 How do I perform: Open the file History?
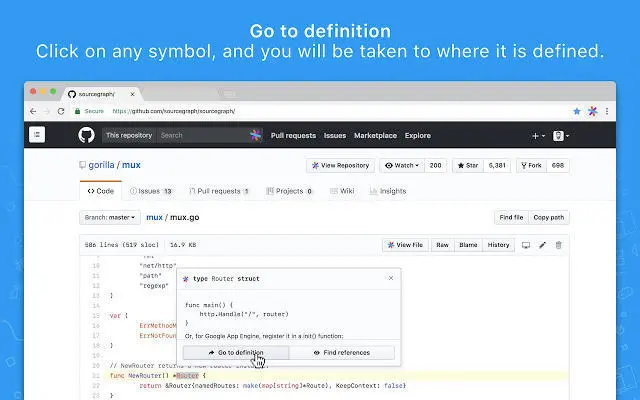[x=498, y=245]
